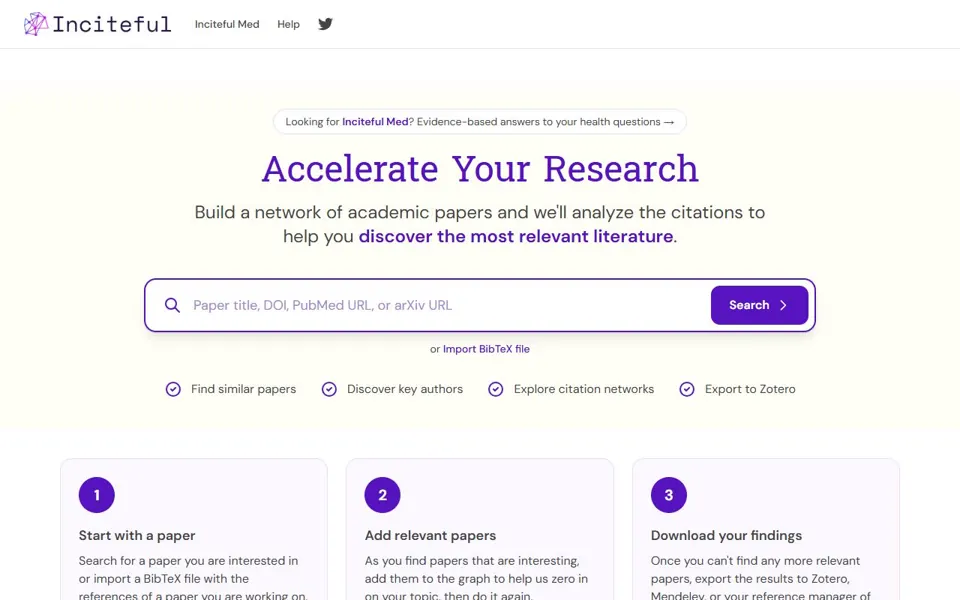Viewport: 960px width, 600px height.
Task: Click the Inciteful logo in the header
Action: point(97,24)
